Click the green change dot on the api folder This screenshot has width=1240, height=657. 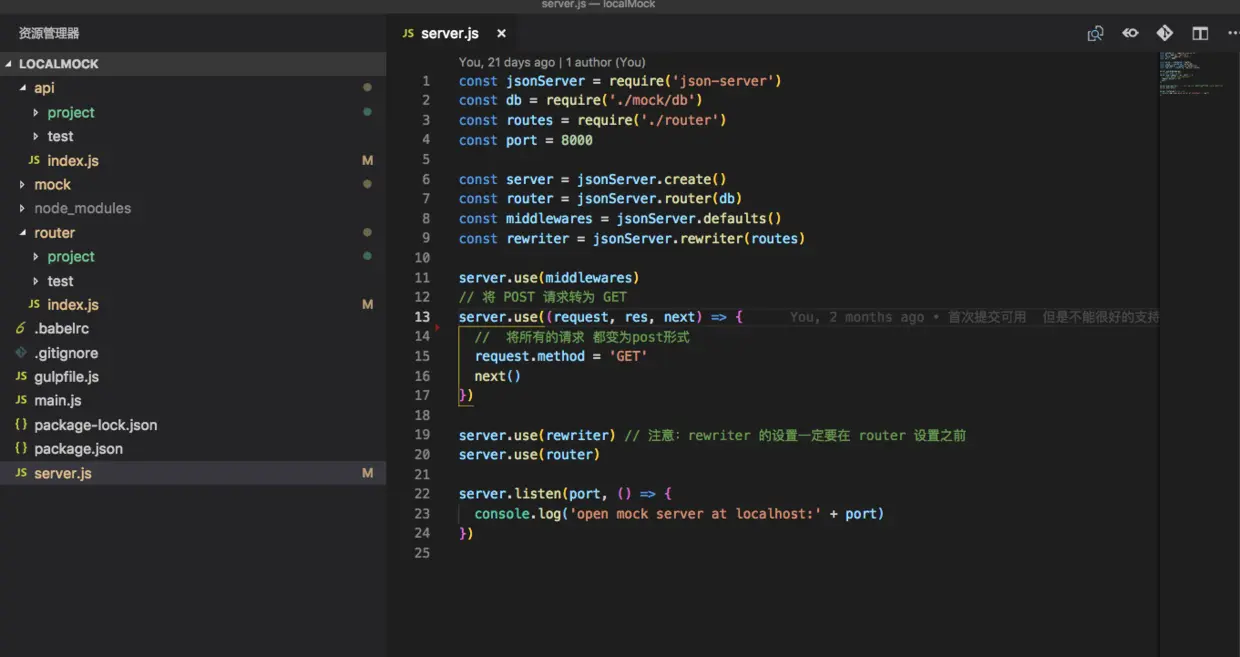(367, 88)
